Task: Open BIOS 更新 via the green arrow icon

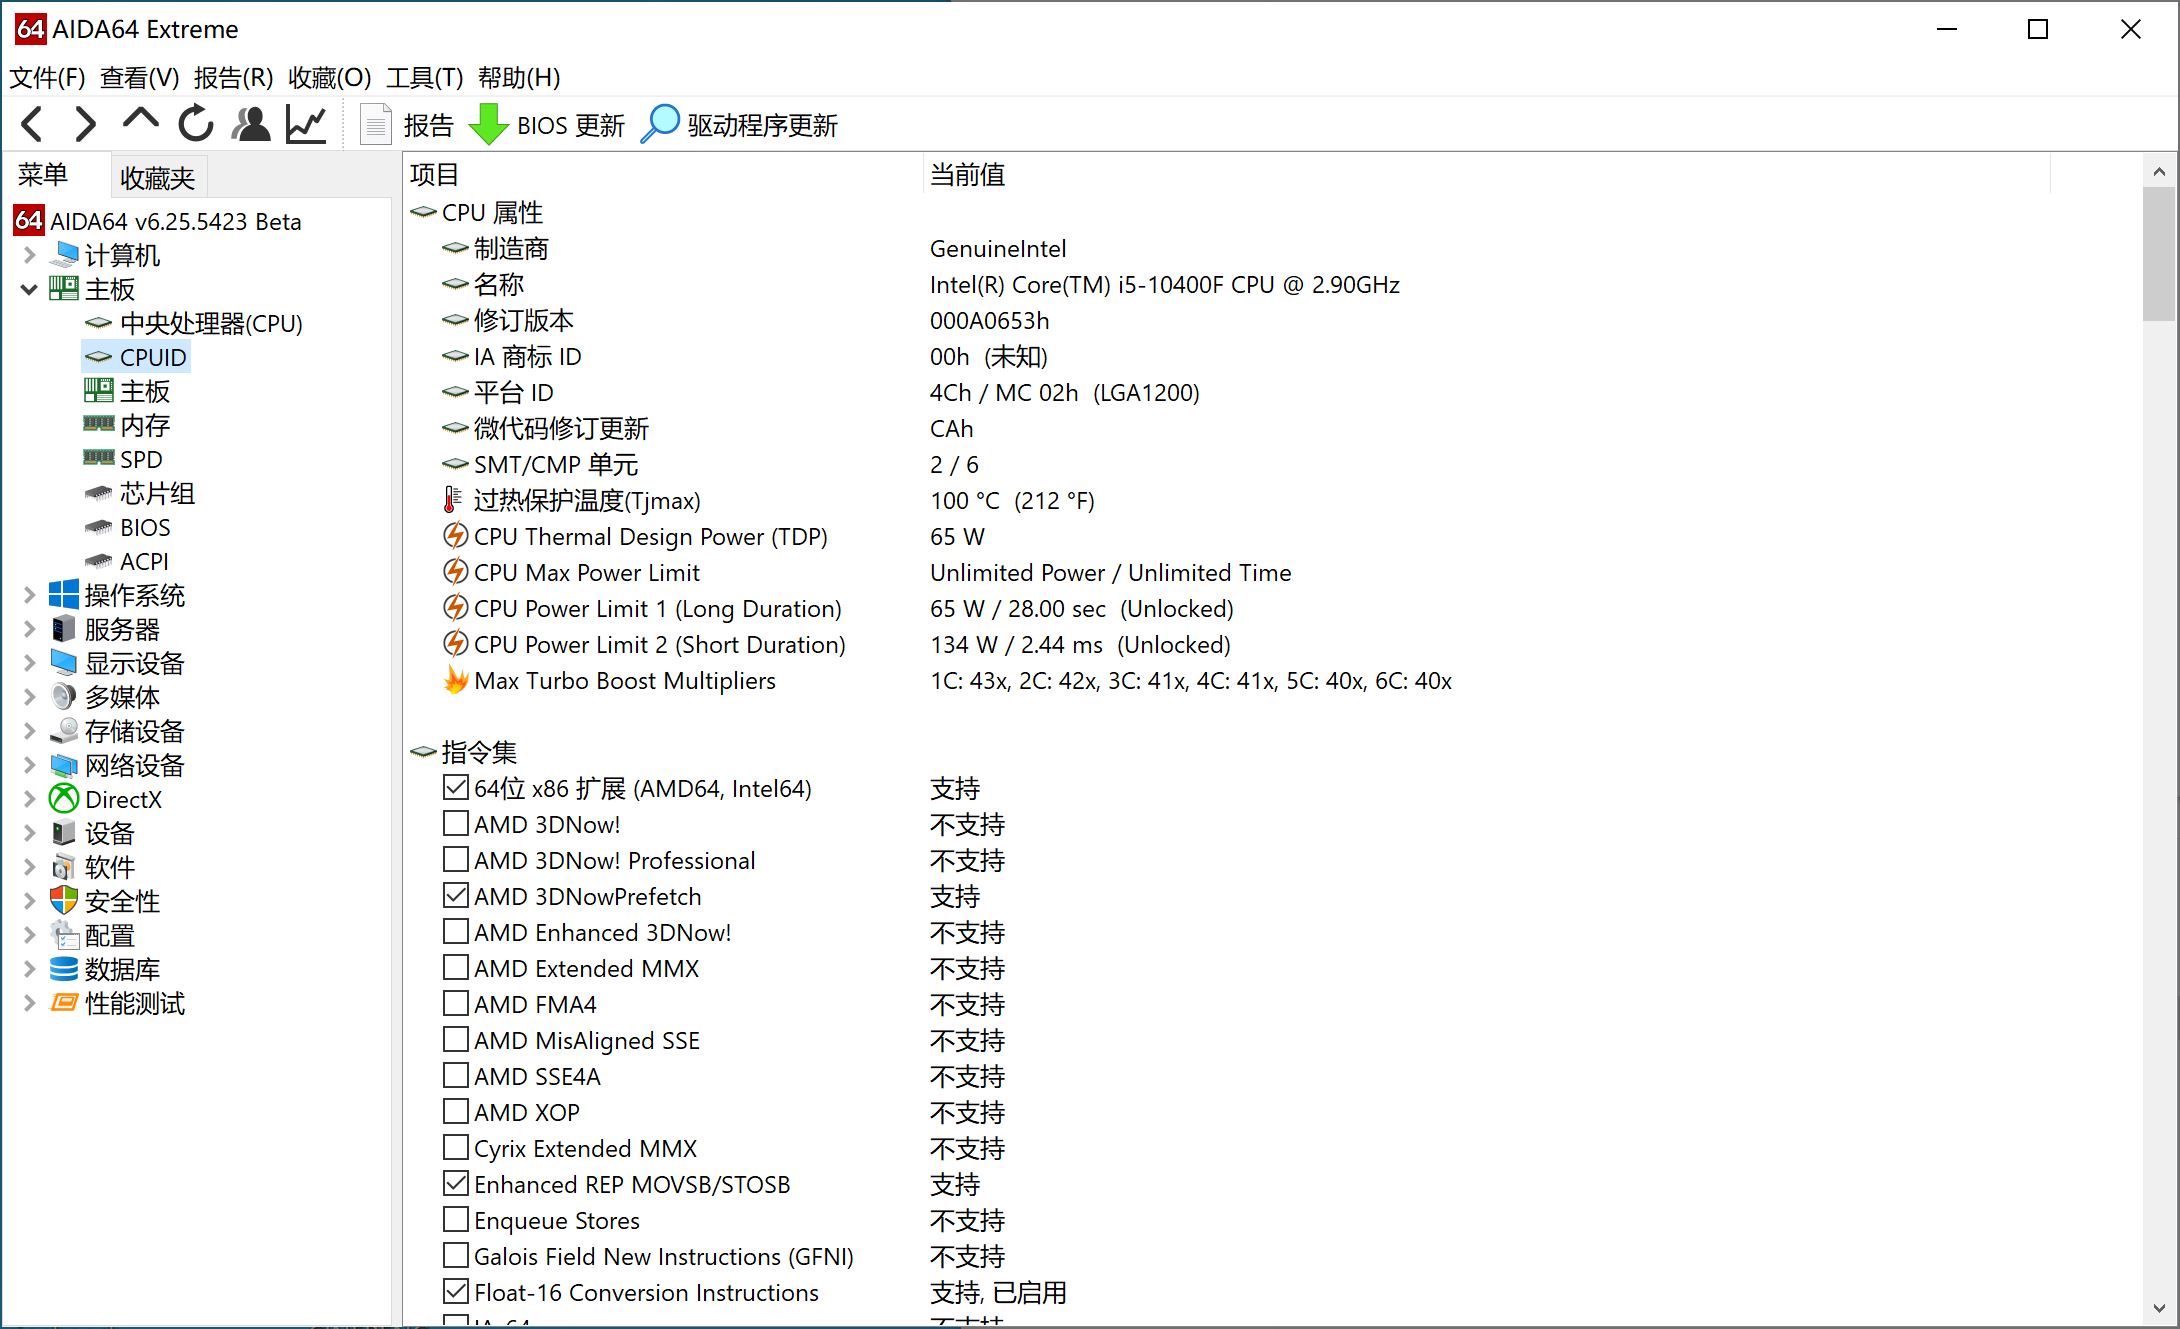Action: pyautogui.click(x=489, y=123)
